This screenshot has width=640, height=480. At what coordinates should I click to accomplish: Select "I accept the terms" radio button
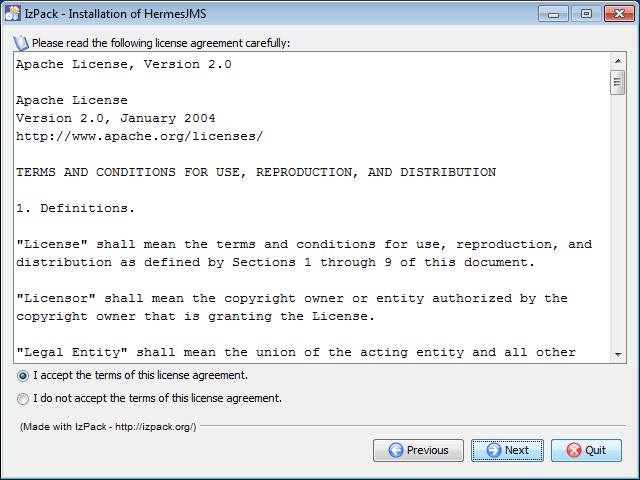click(x=23, y=376)
